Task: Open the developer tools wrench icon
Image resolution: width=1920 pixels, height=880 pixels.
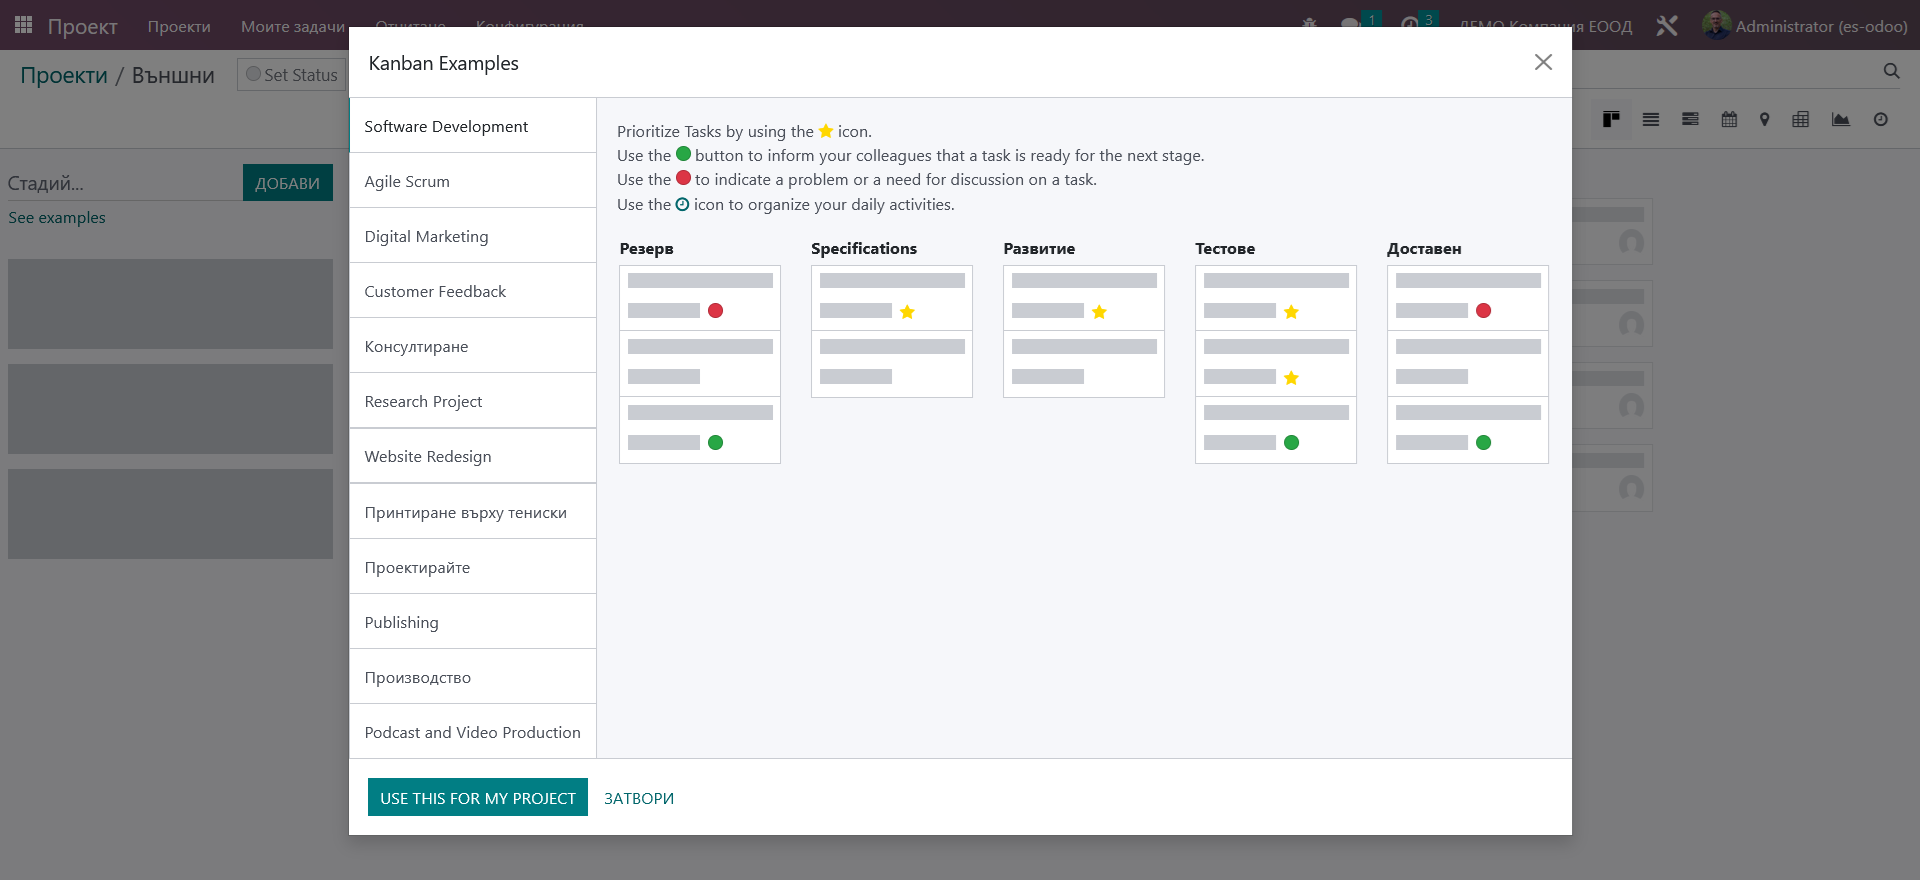Action: (x=1666, y=26)
